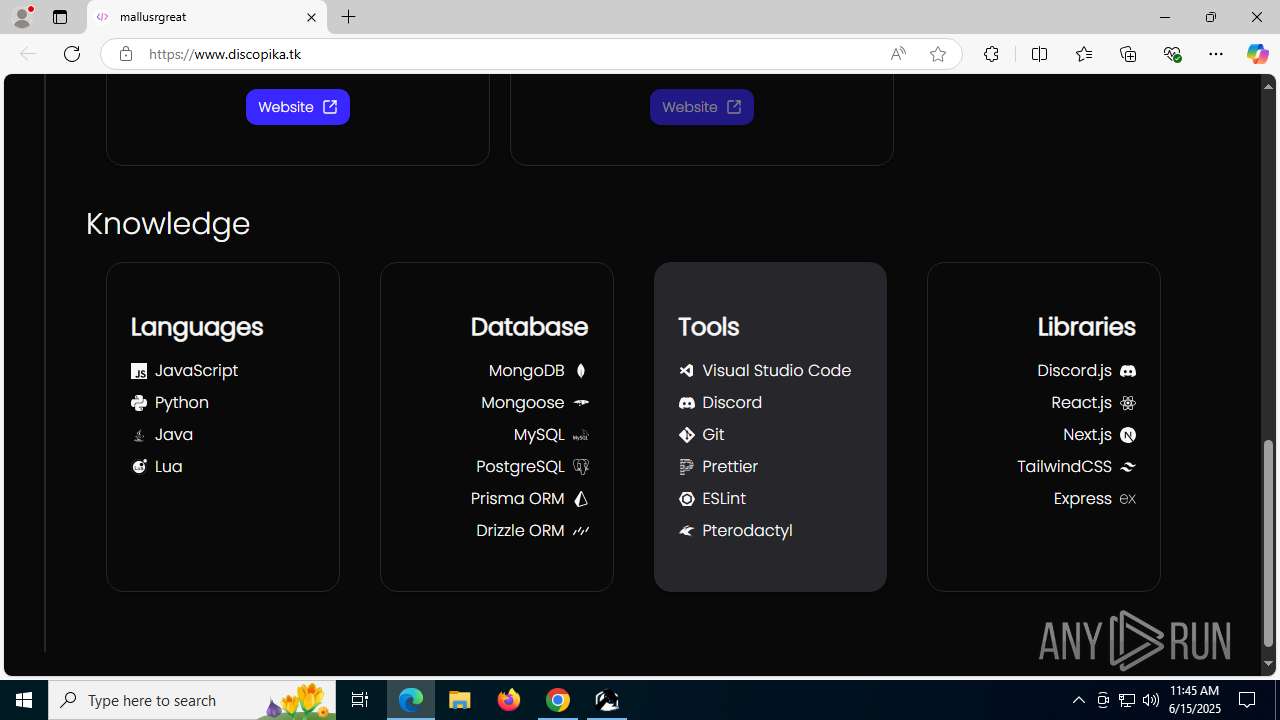This screenshot has height=720, width=1280.
Task: Add this page to favorites
Action: point(938,54)
